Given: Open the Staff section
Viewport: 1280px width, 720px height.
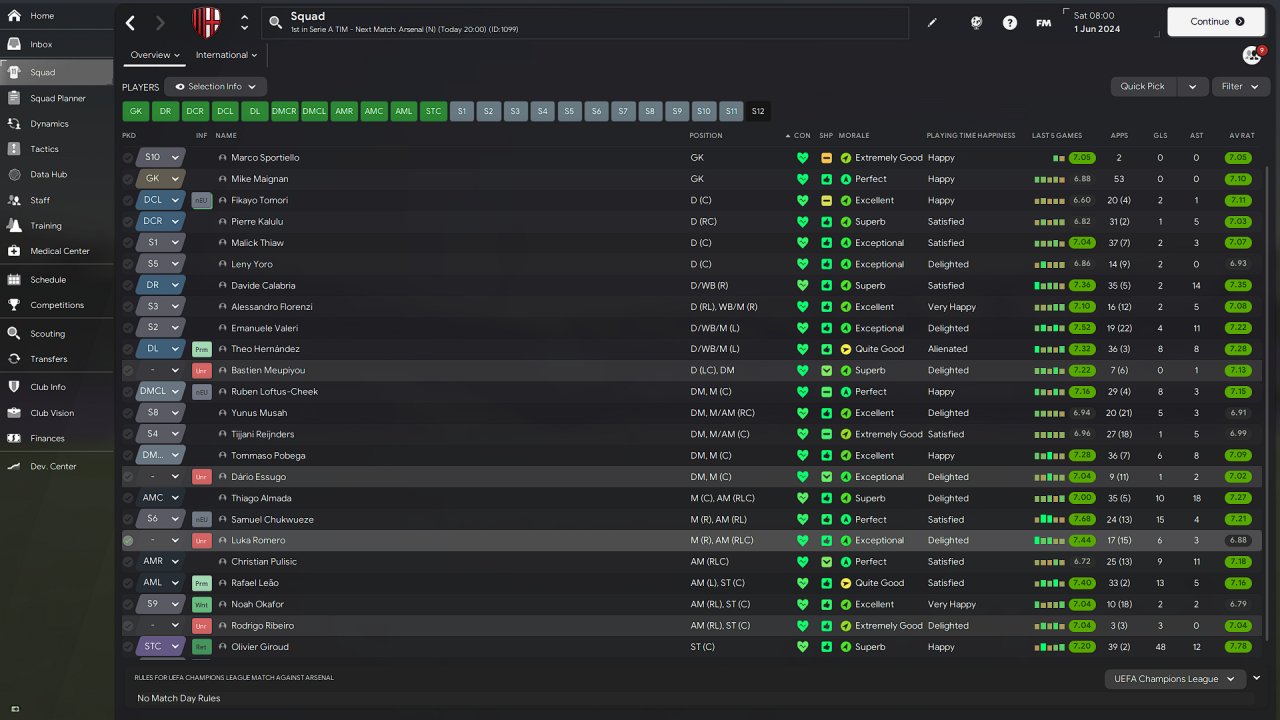Looking at the screenshot, I should (x=56, y=200).
